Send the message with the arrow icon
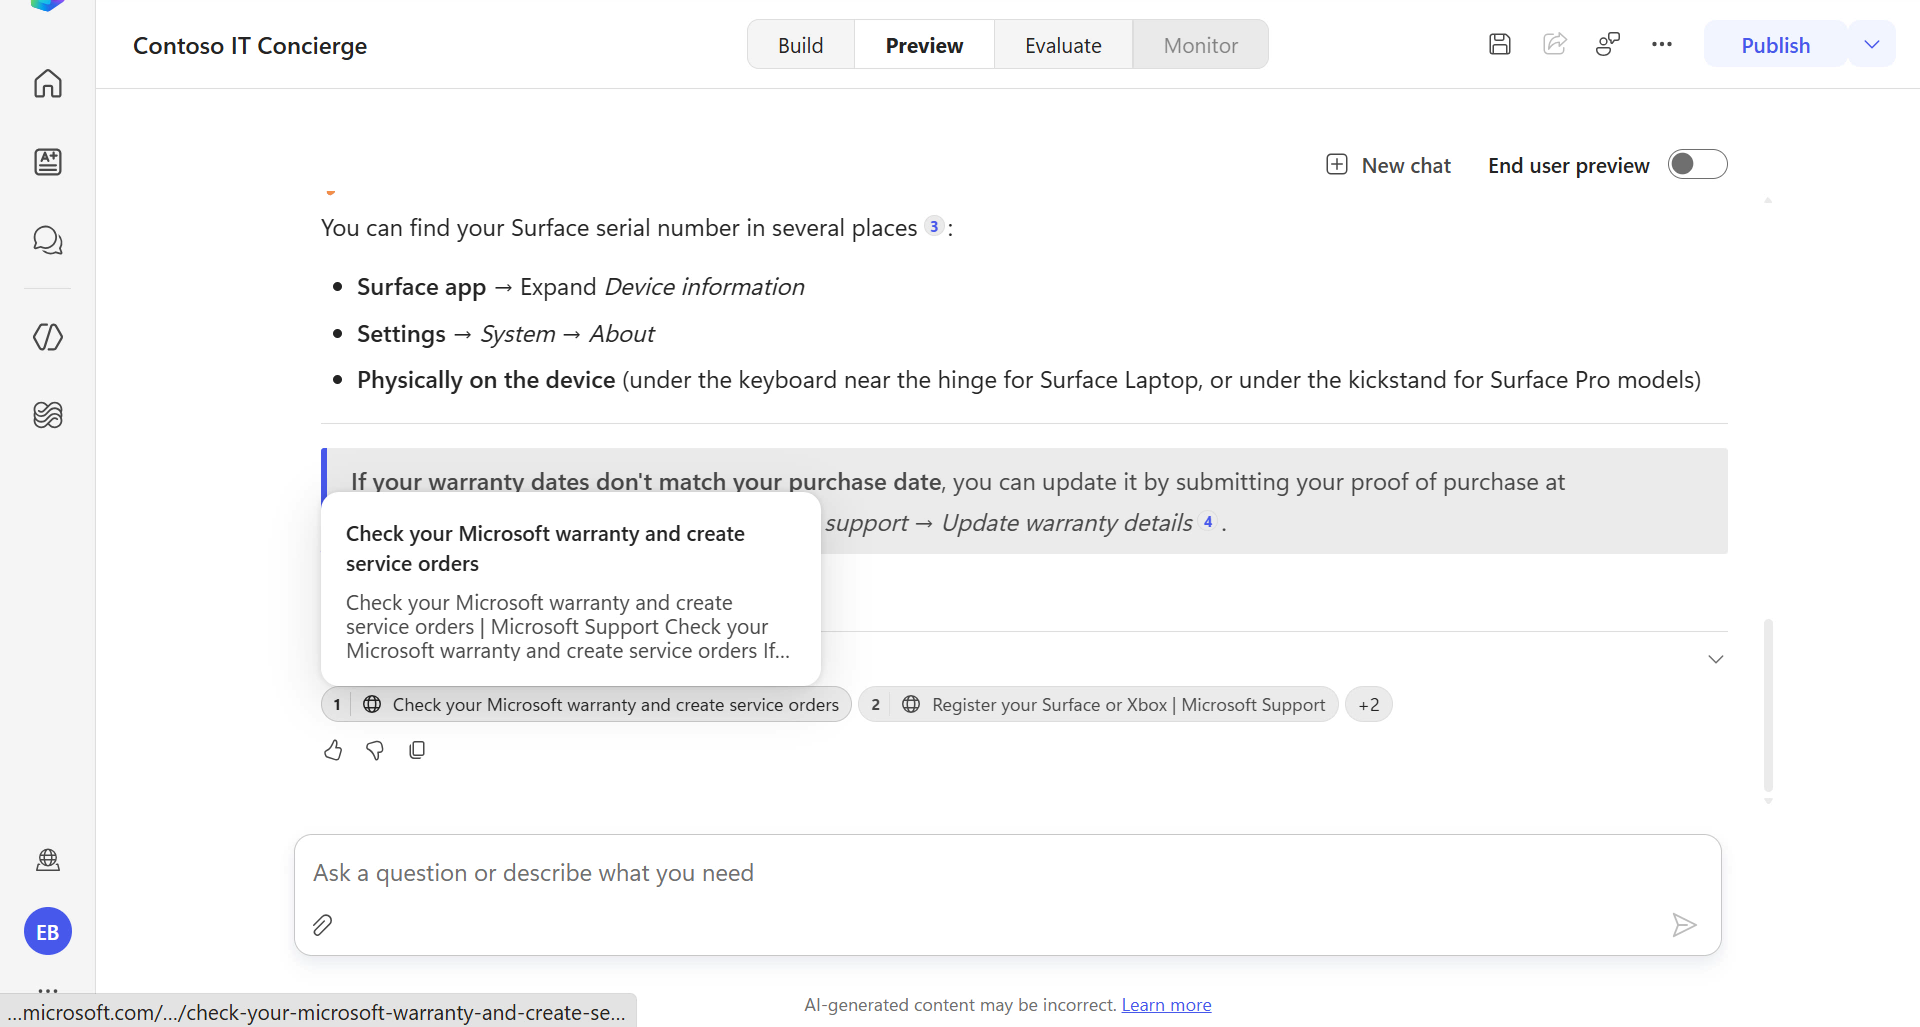 point(1684,925)
